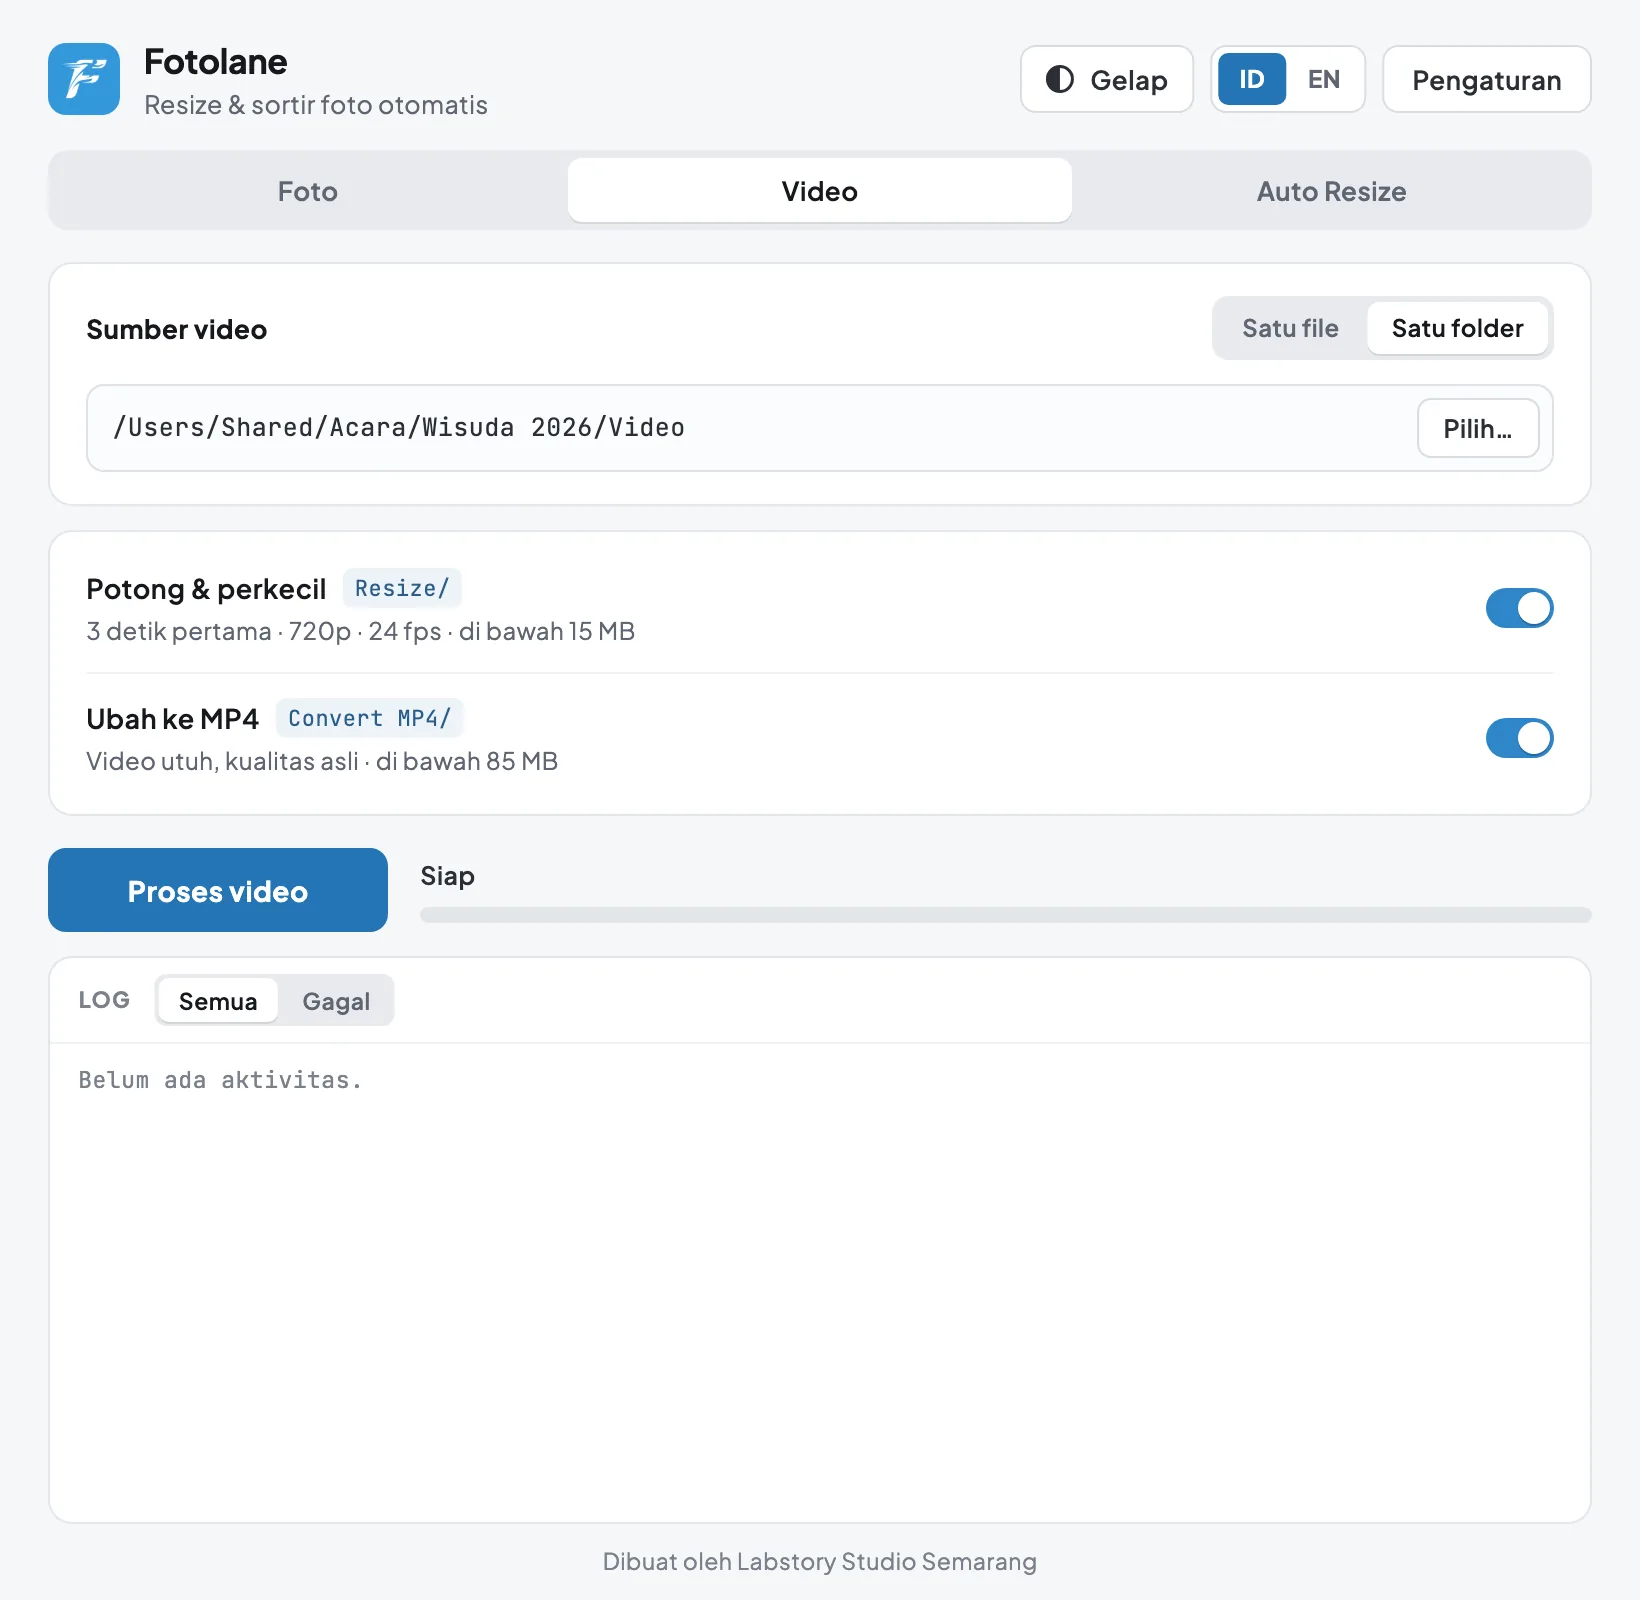This screenshot has width=1640, height=1600.
Task: Show Semua log entries
Action: click(218, 1000)
